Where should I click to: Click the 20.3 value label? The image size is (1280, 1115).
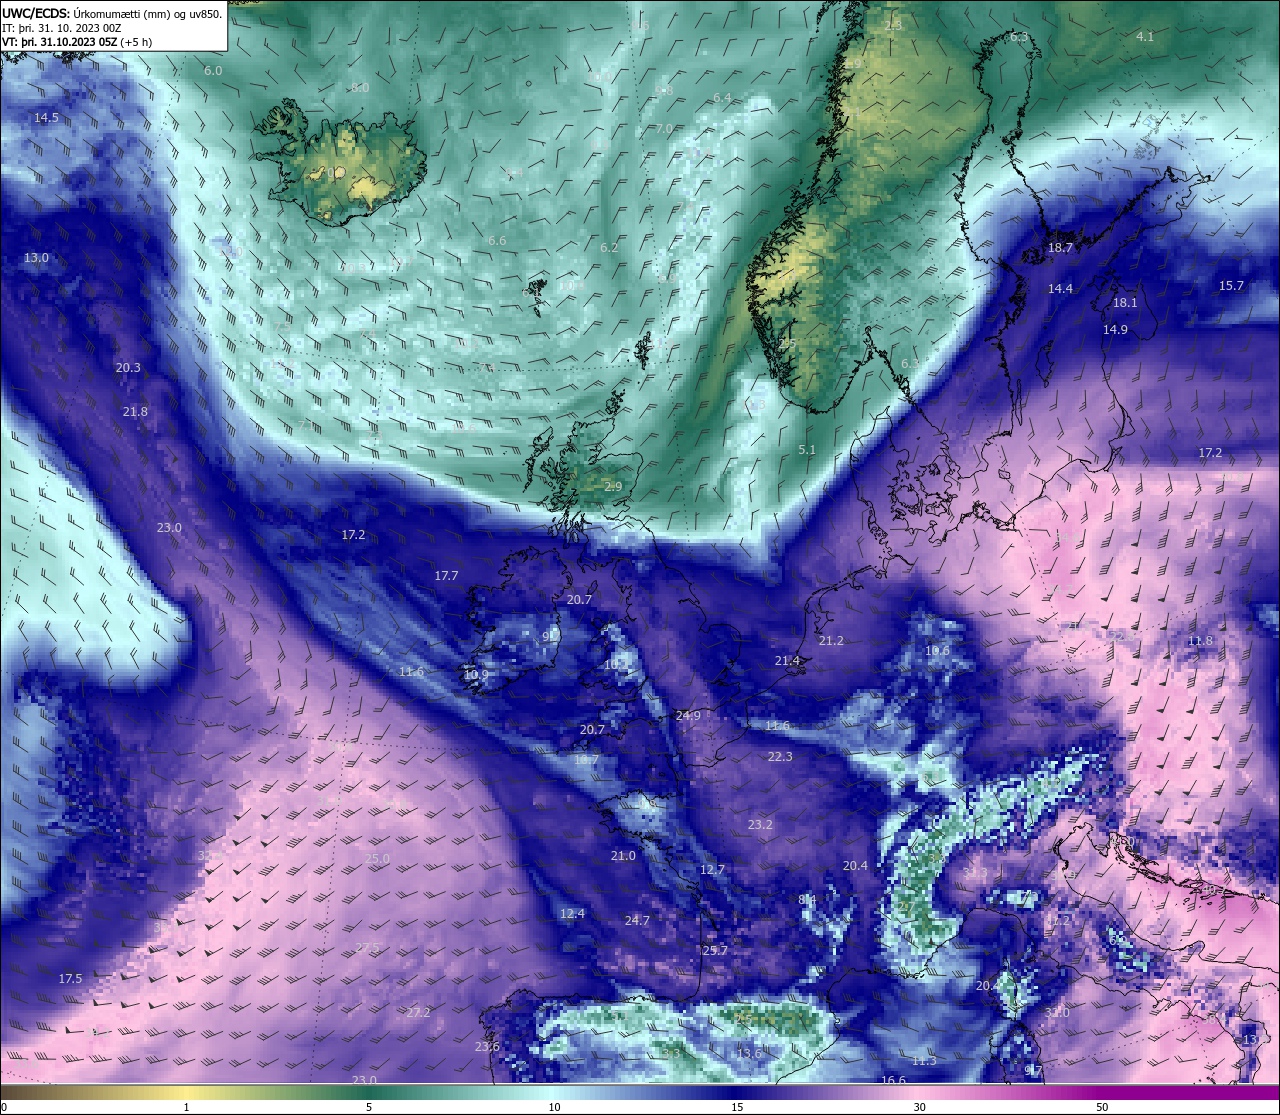[128, 368]
